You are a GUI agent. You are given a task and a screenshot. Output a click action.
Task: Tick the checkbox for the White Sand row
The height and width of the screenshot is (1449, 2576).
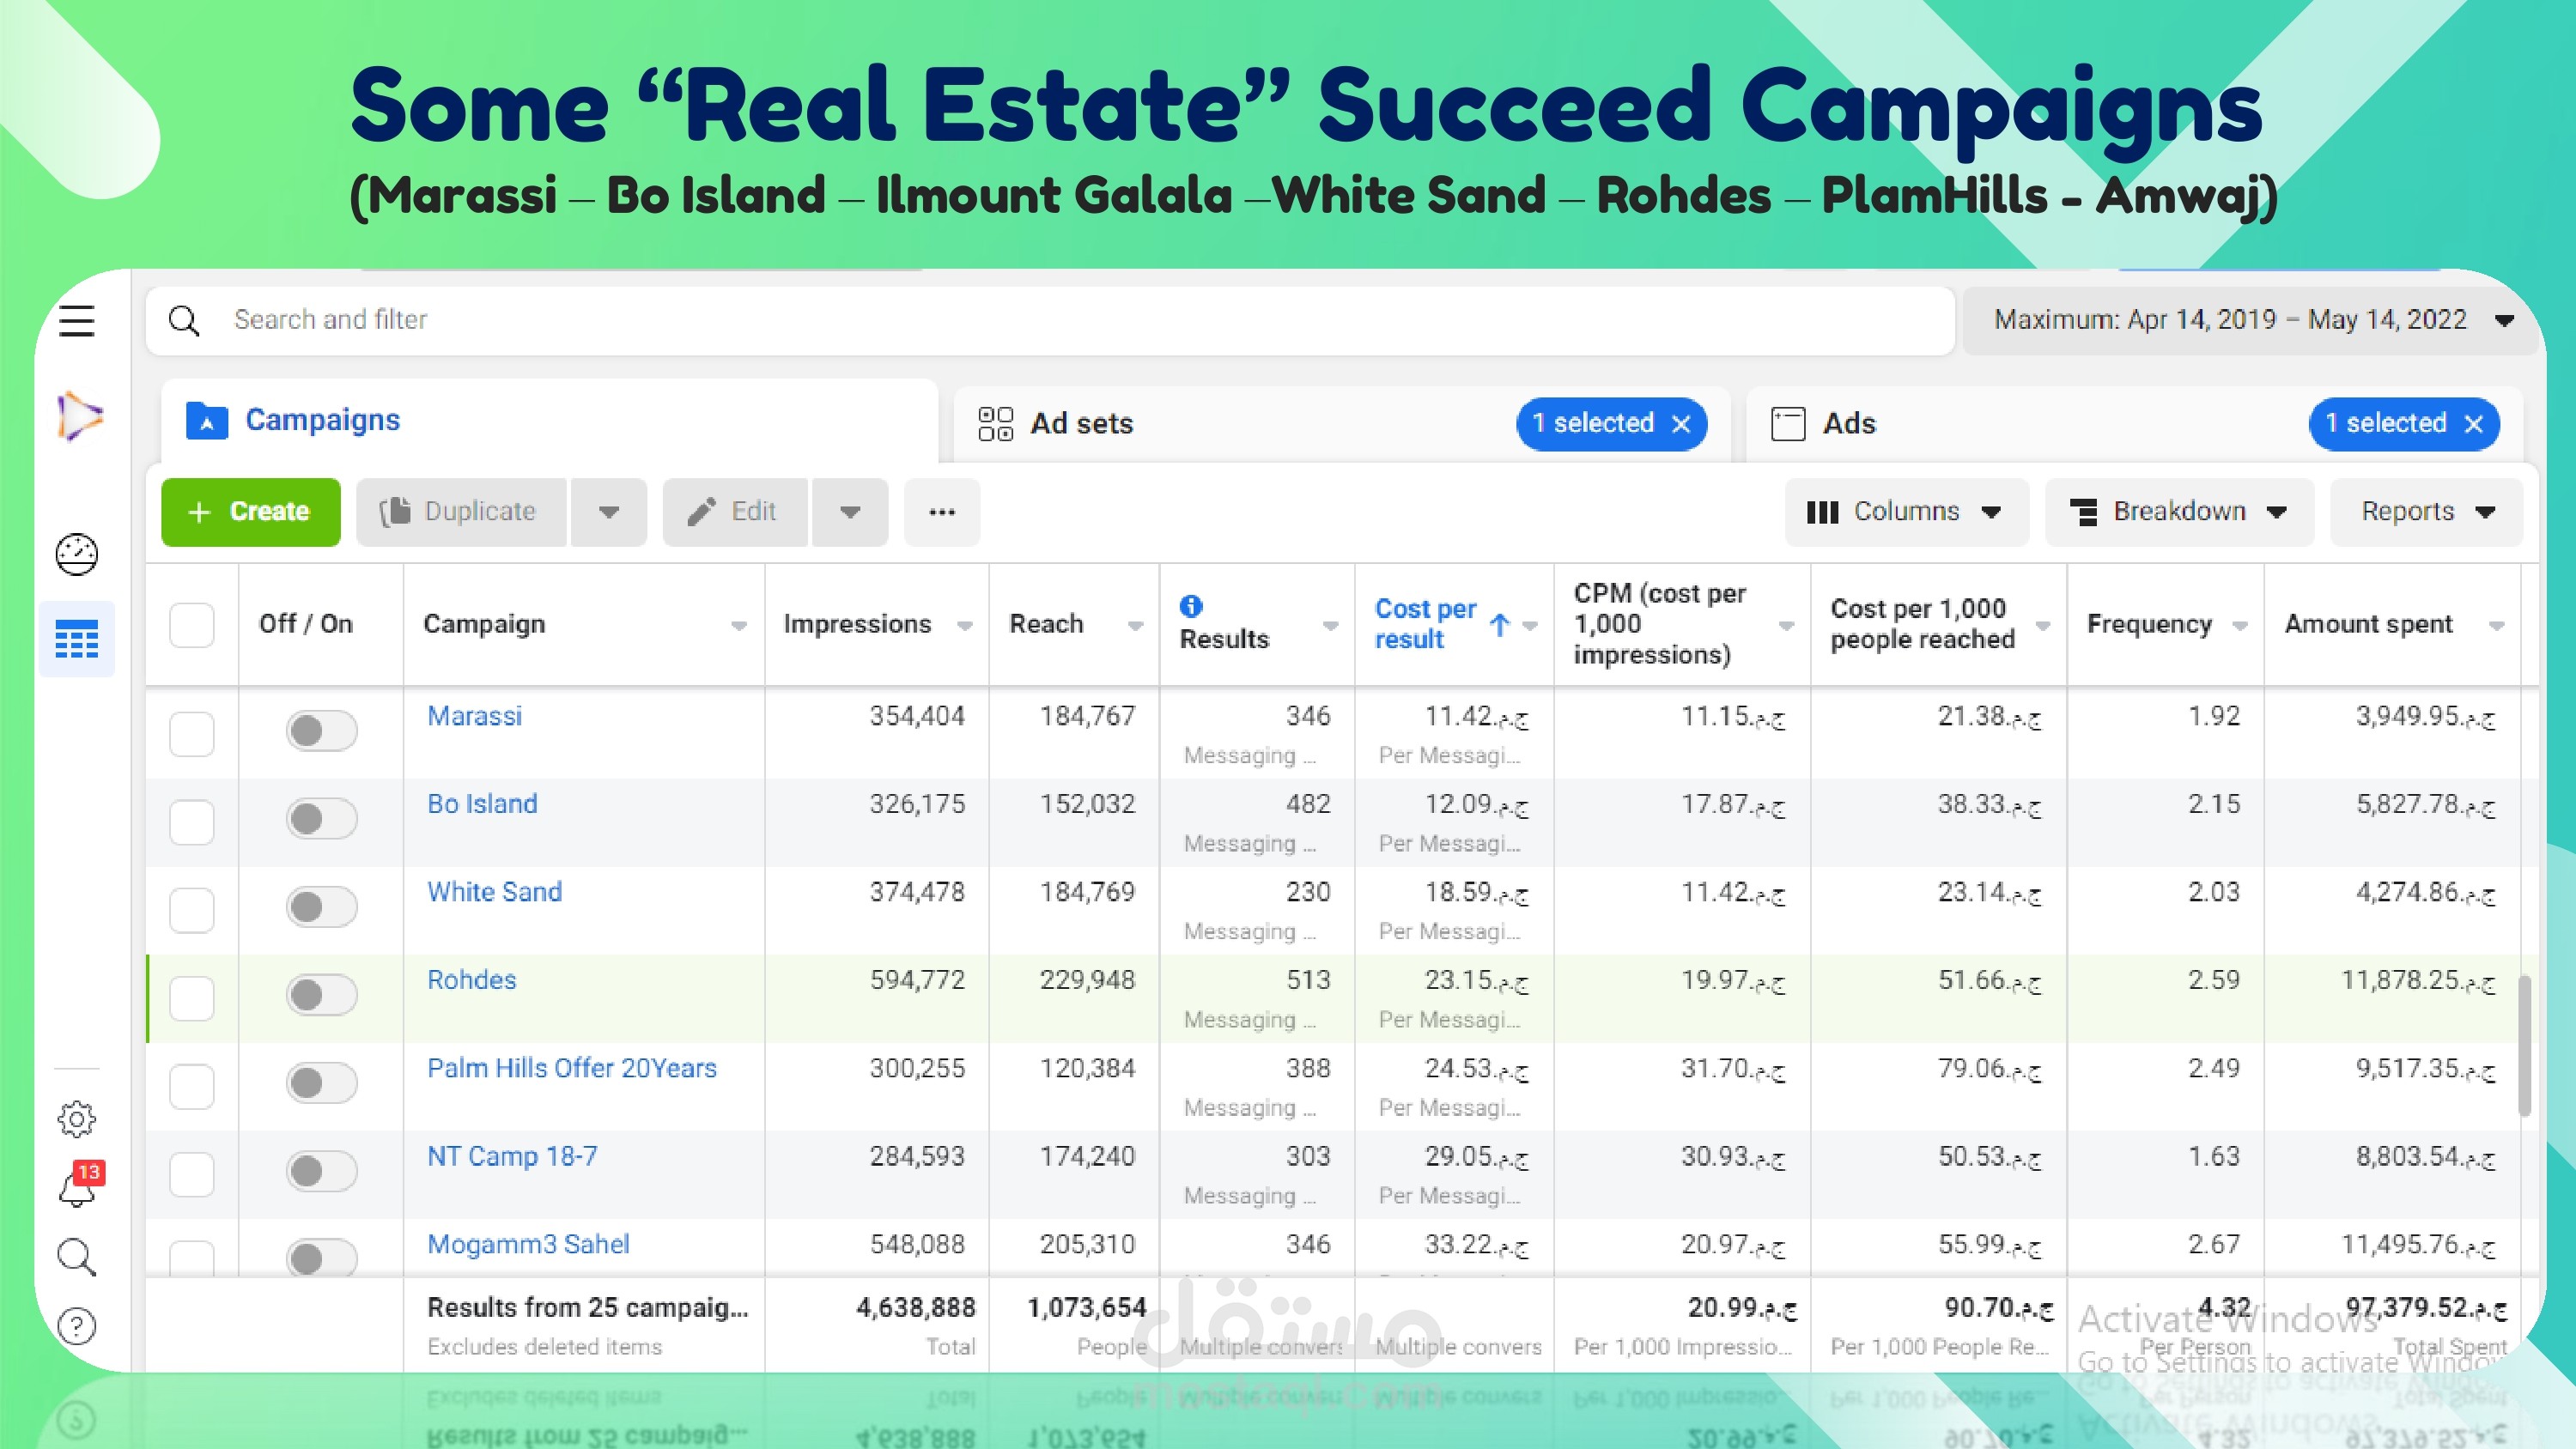point(192,910)
